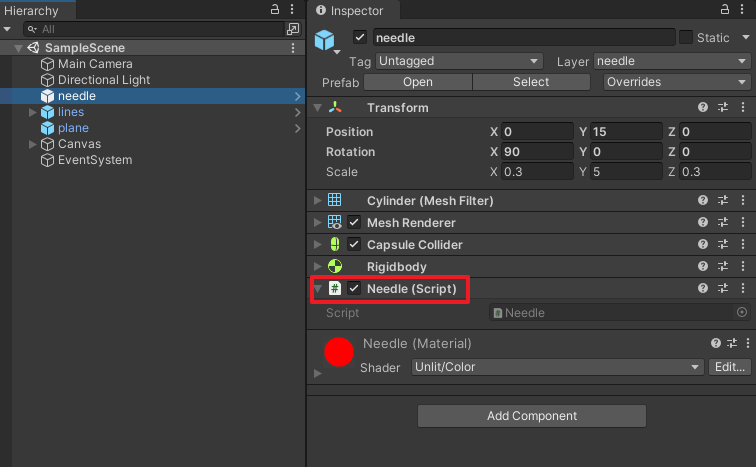This screenshot has height=467, width=756.
Task: Open Script object picker circle
Action: pyautogui.click(x=742, y=312)
